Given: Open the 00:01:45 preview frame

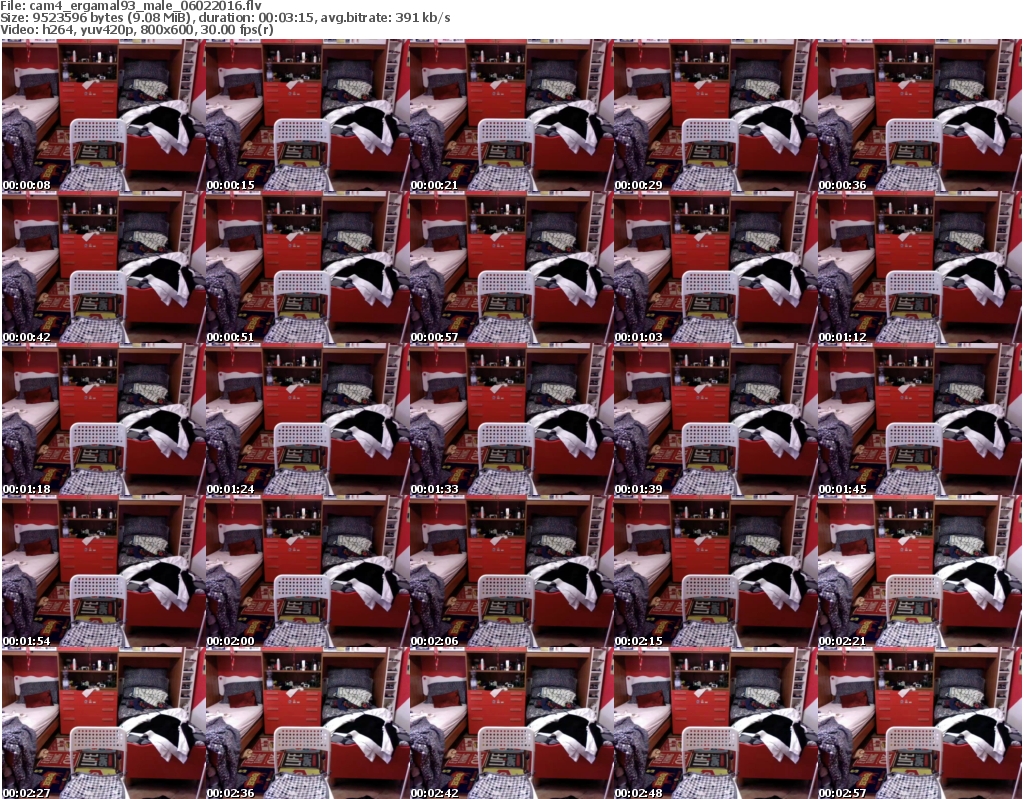Looking at the screenshot, I should coord(920,419).
